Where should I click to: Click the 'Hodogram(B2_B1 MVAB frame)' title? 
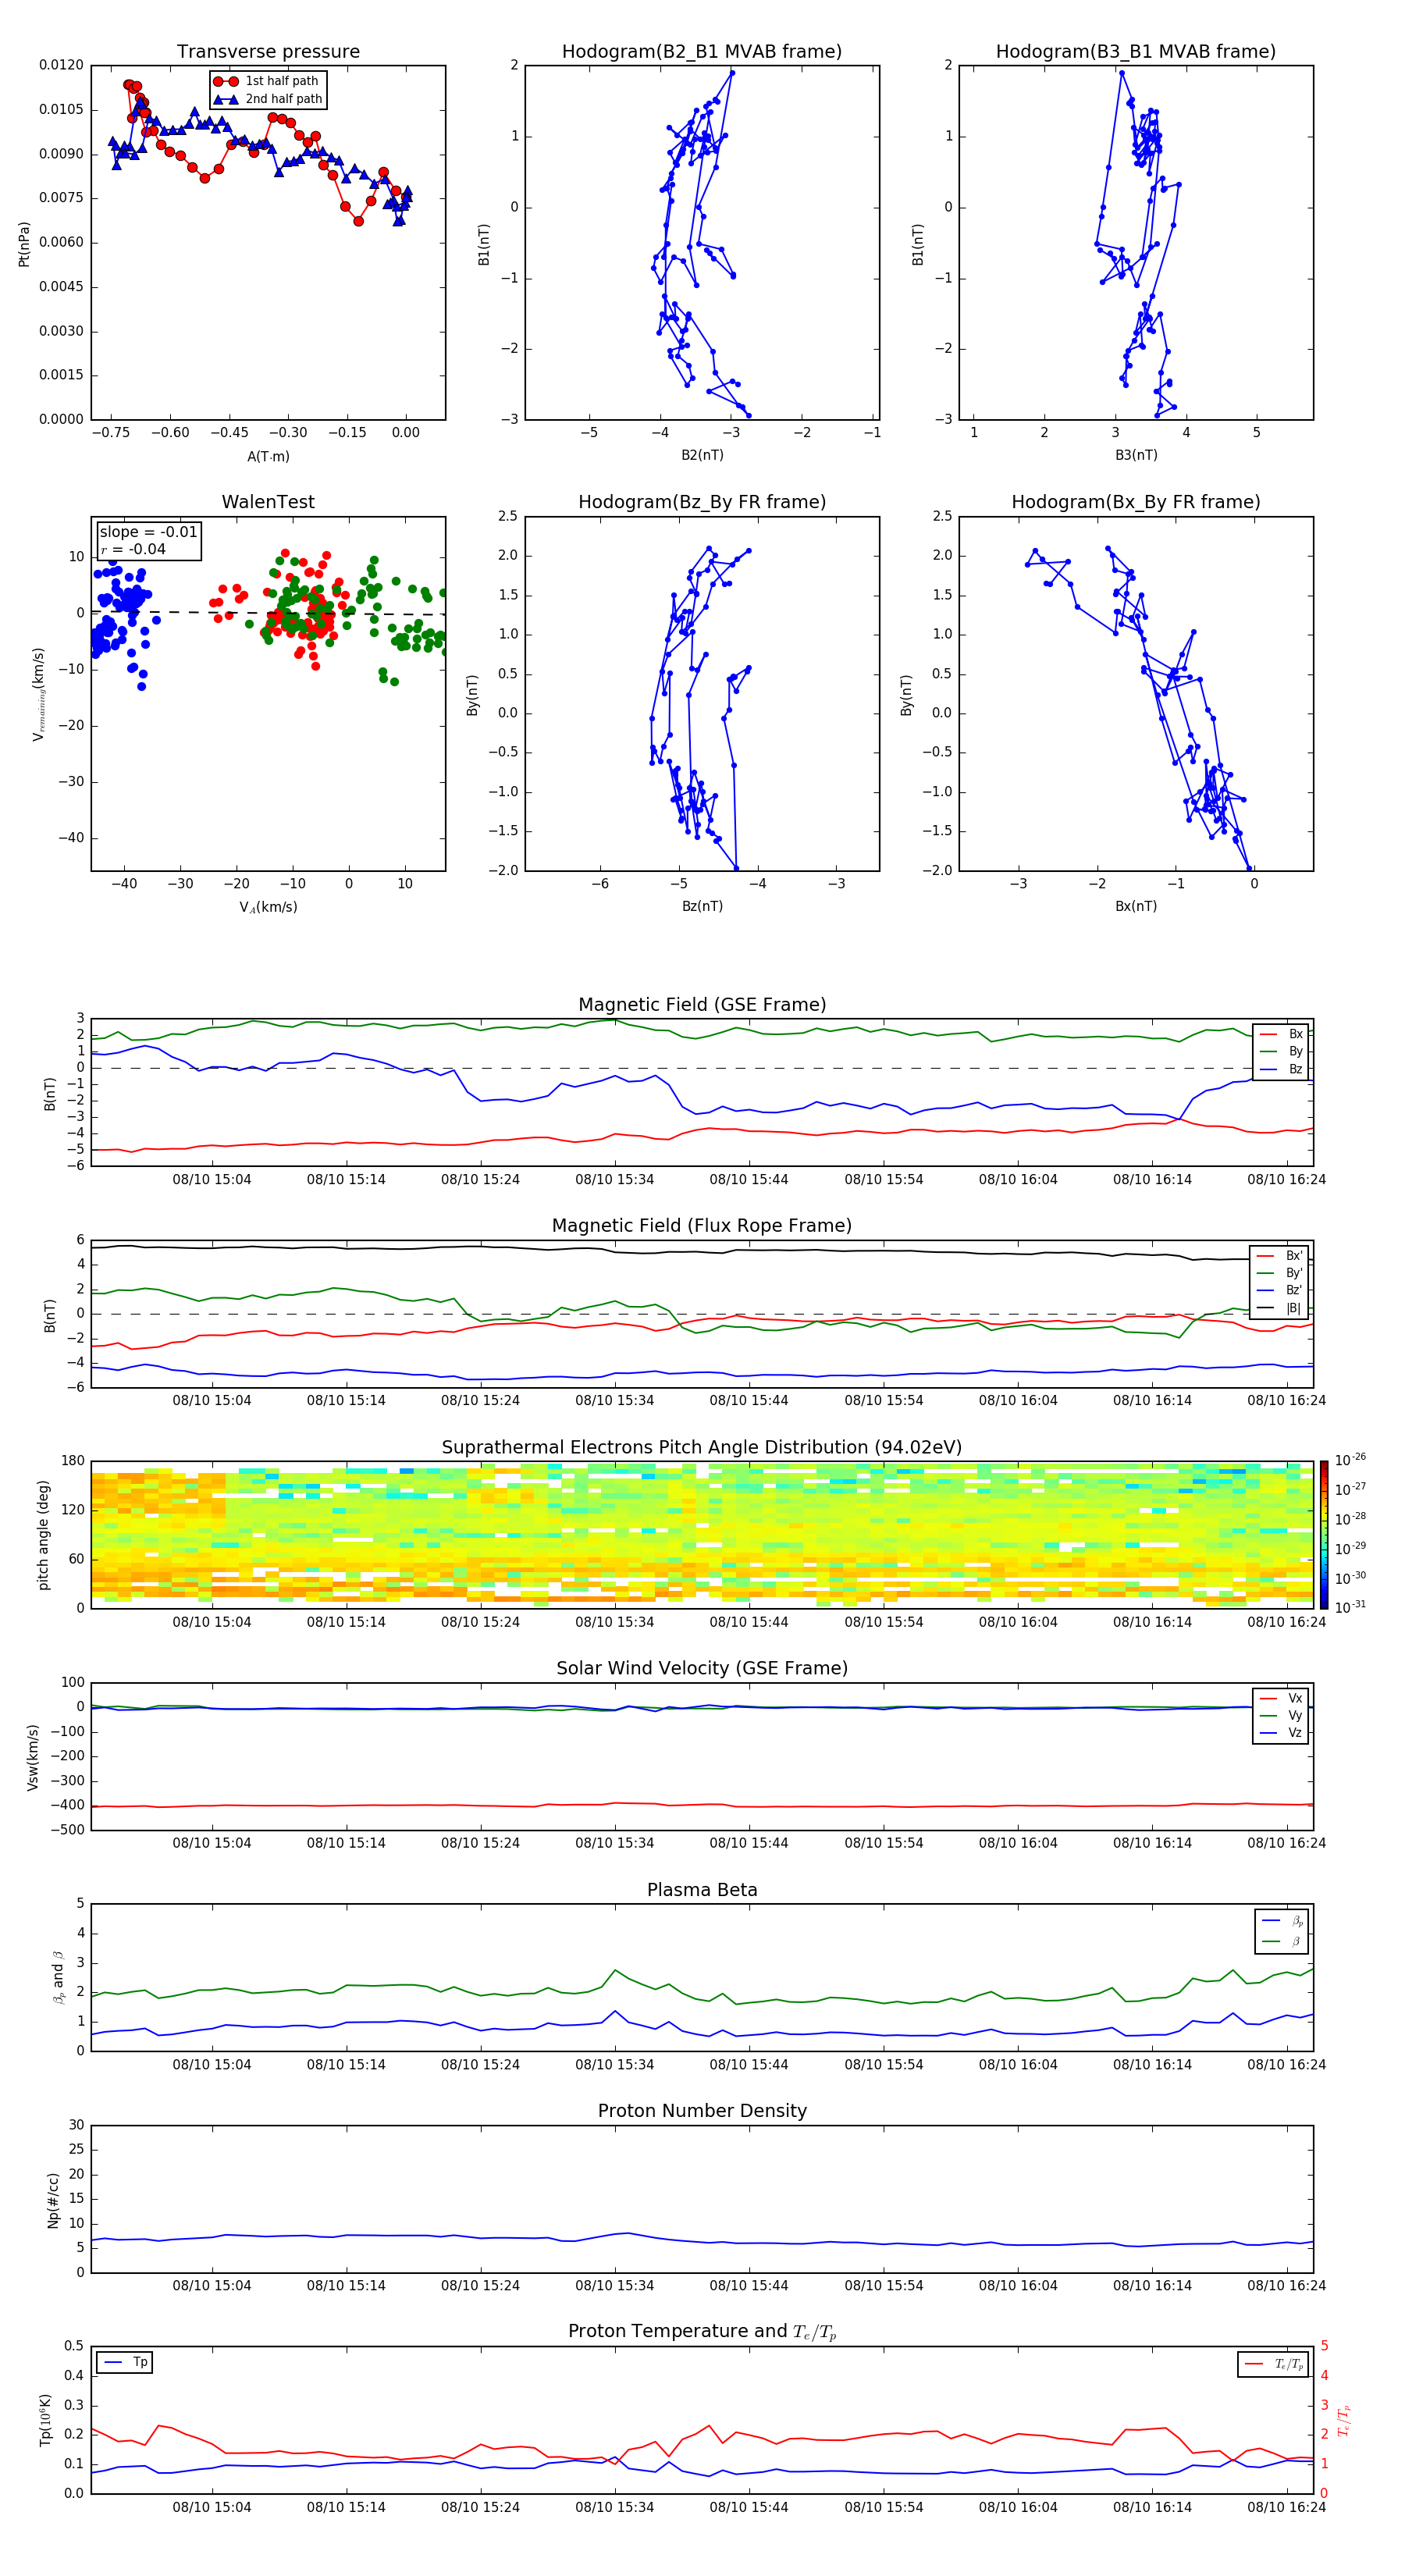coord(702,52)
